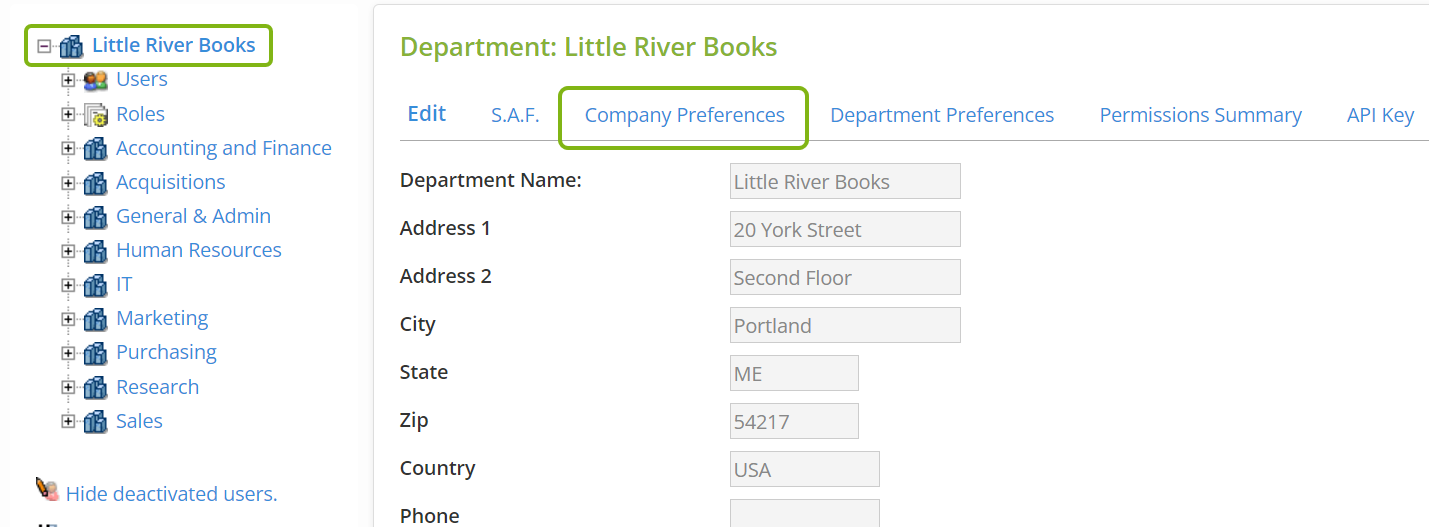Switch to the Permissions Summary tab
The width and height of the screenshot is (1429, 527).
(x=1201, y=115)
